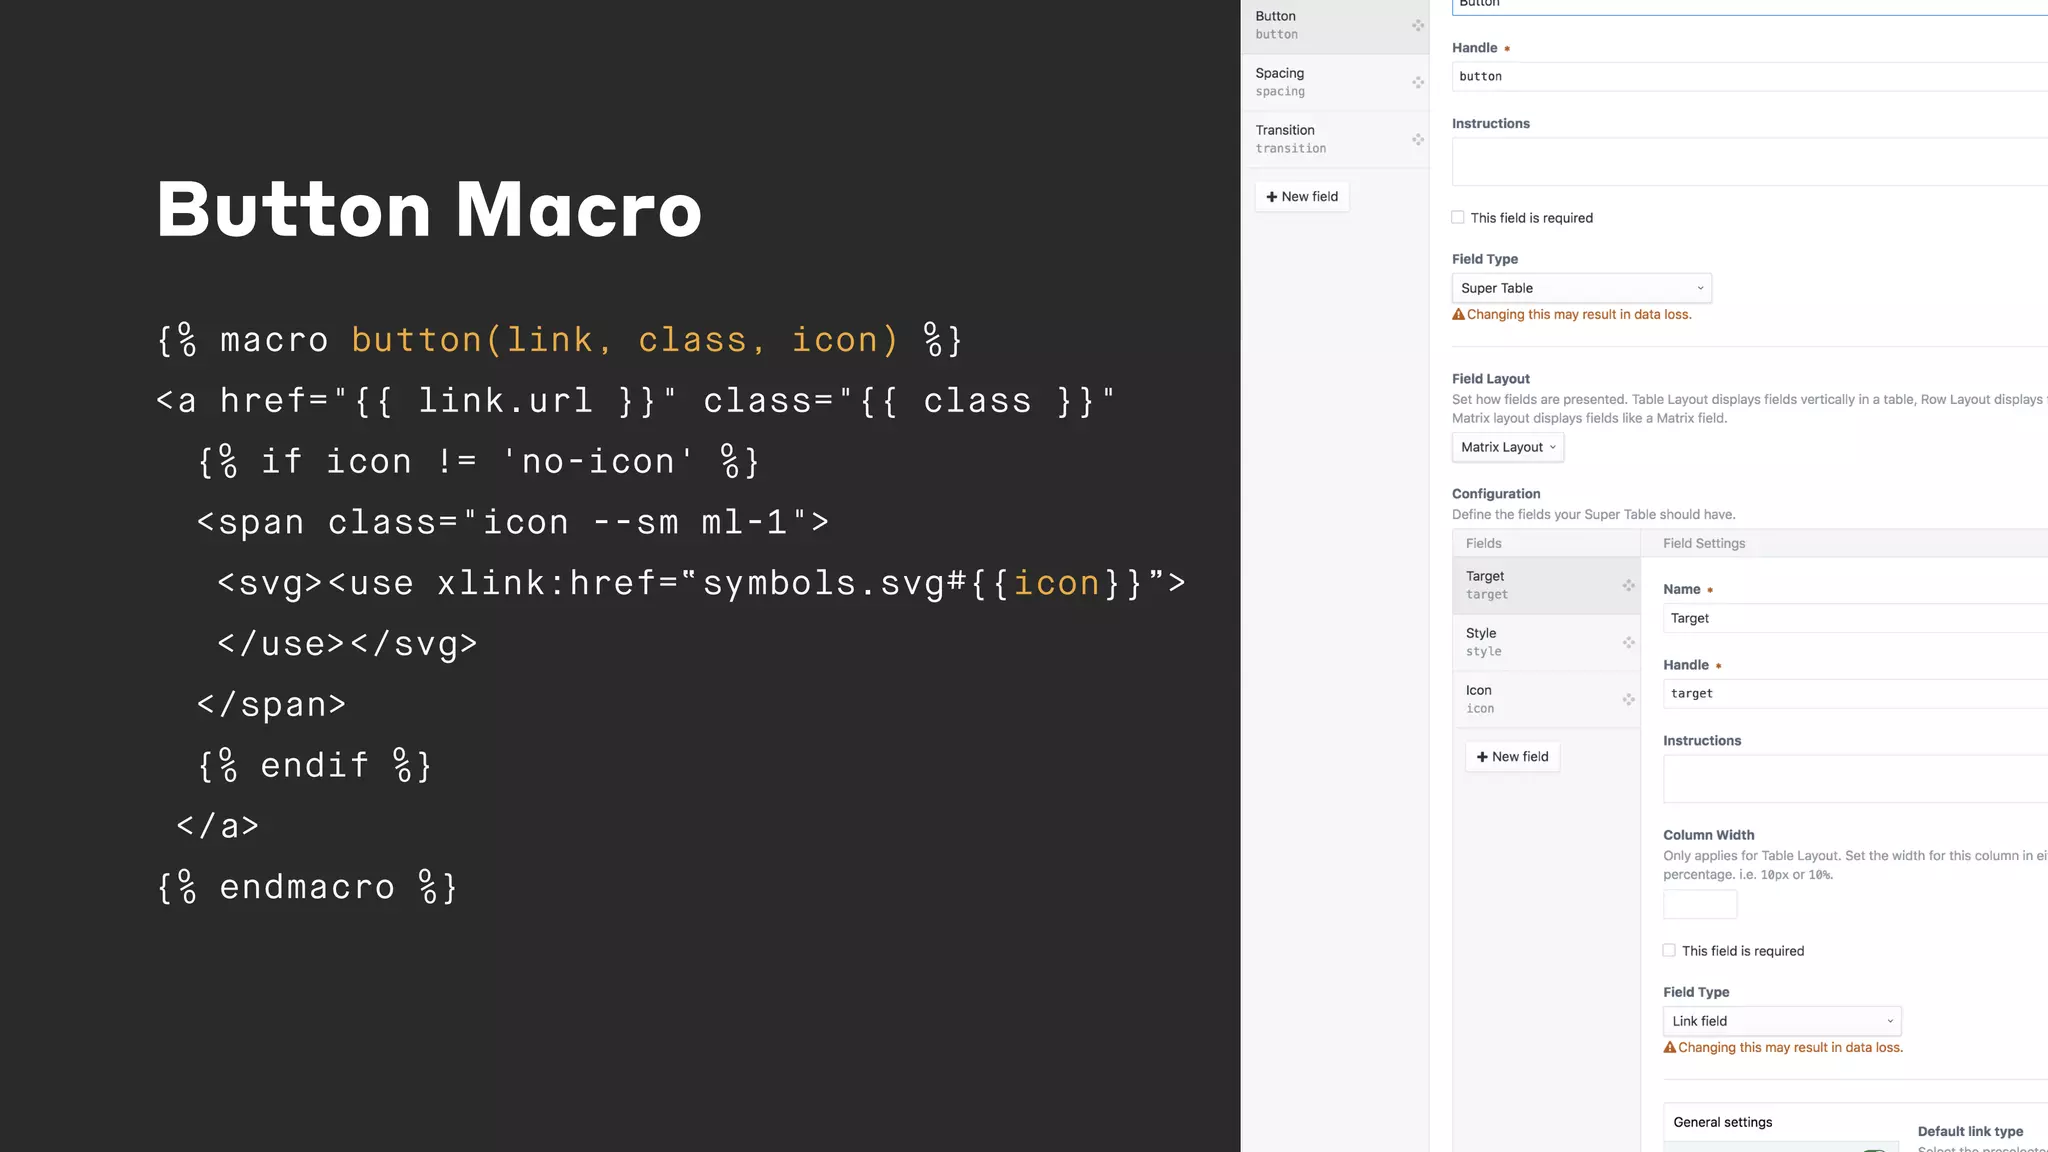The width and height of the screenshot is (2048, 1152).
Task: Click the drag handle on Style subfield
Action: 1628,642
